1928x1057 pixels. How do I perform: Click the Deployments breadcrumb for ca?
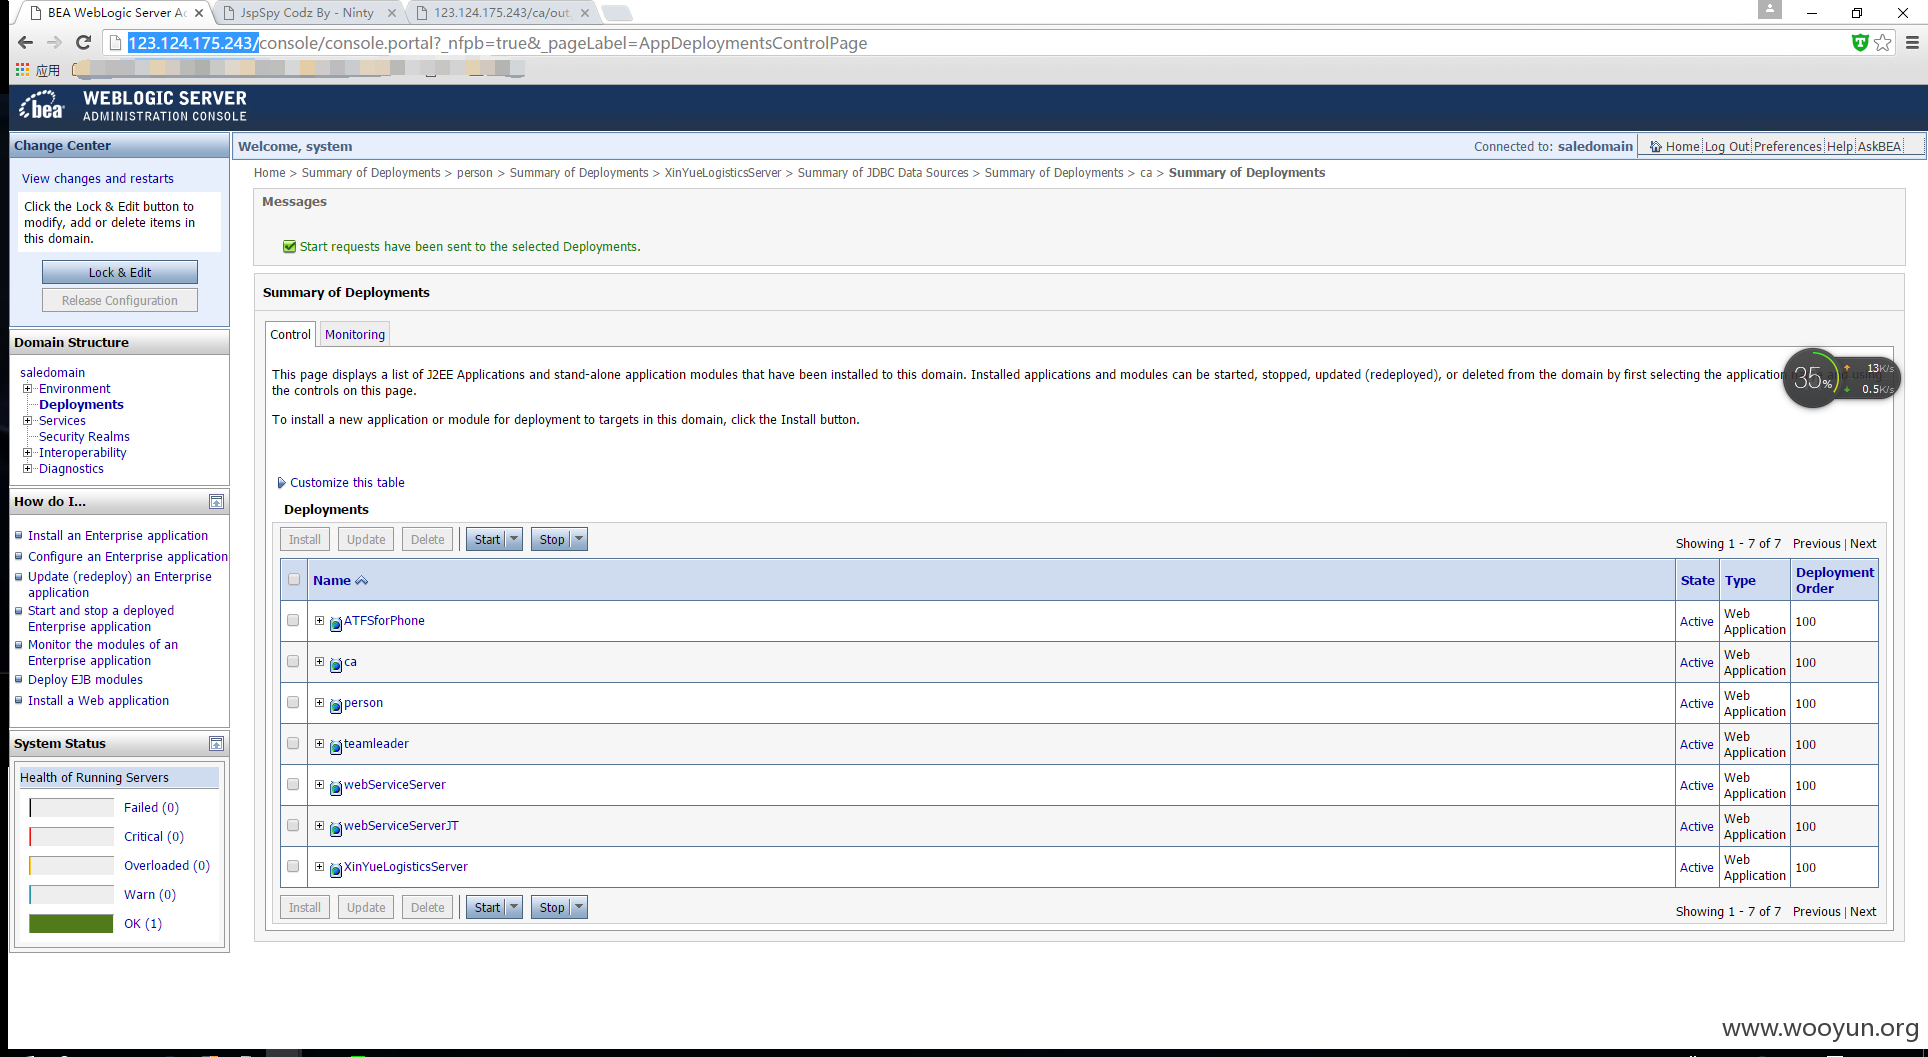(x=1054, y=172)
